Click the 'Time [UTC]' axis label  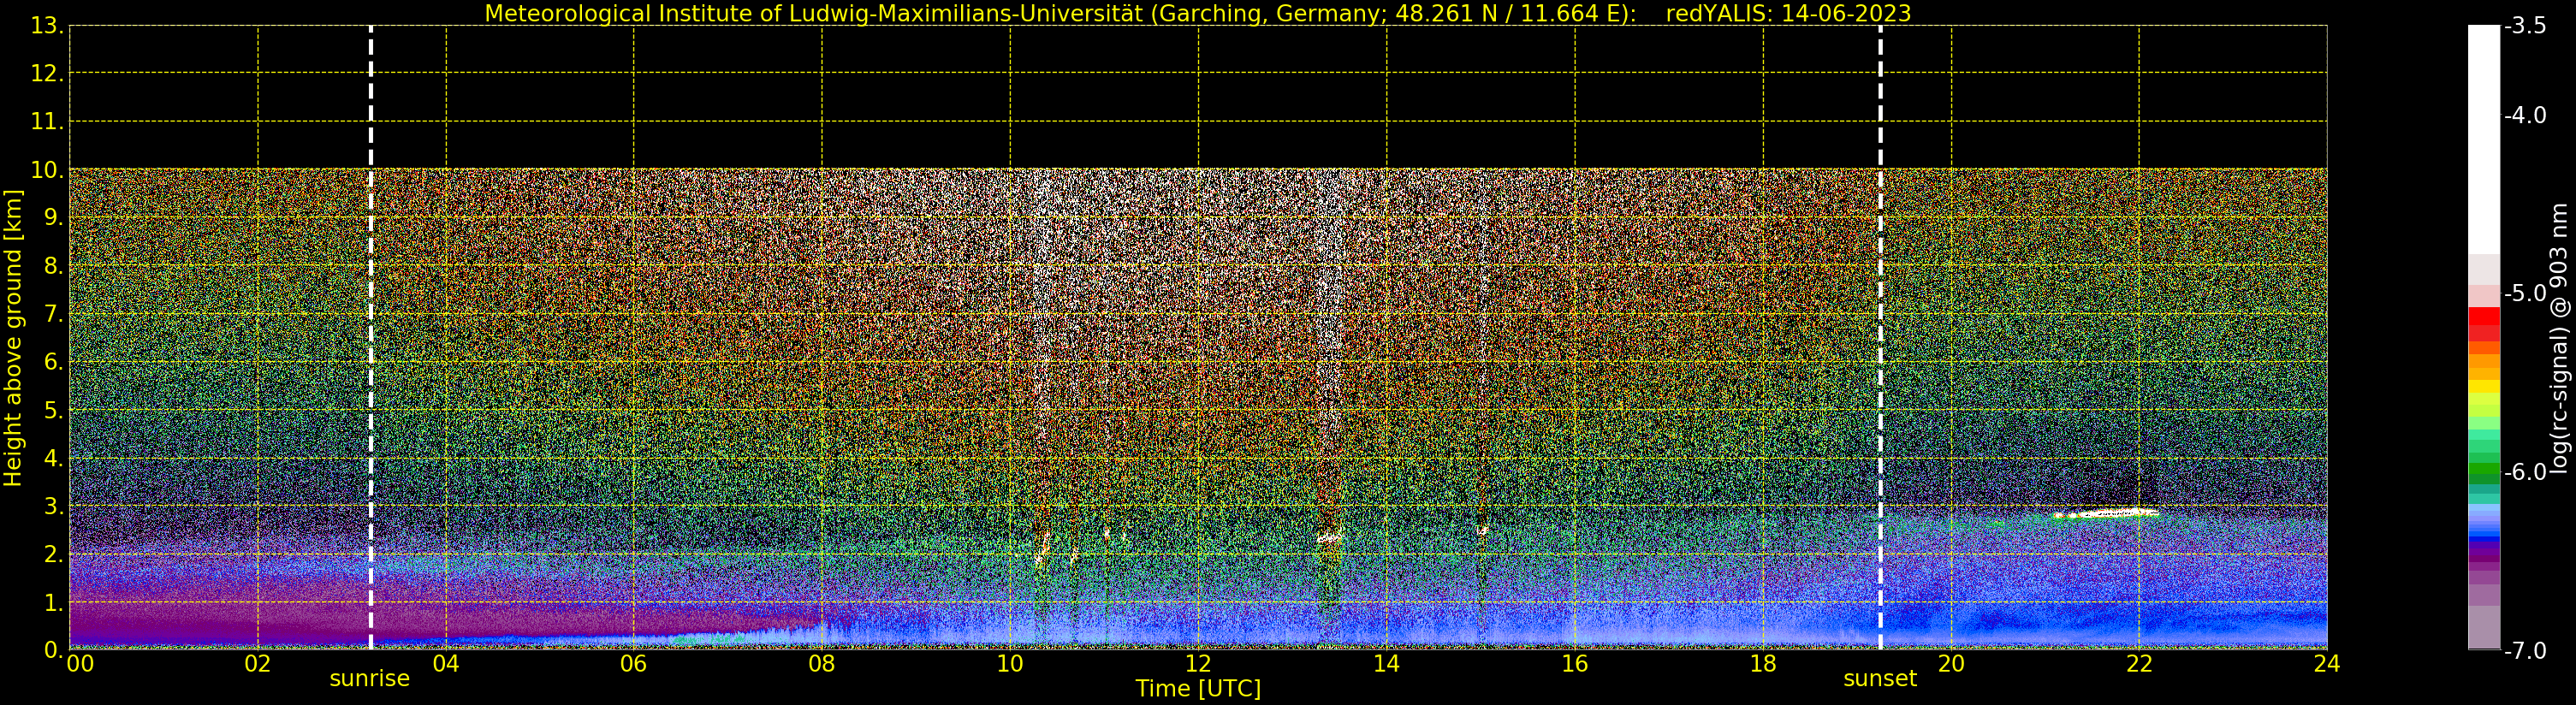pyautogui.click(x=1198, y=689)
